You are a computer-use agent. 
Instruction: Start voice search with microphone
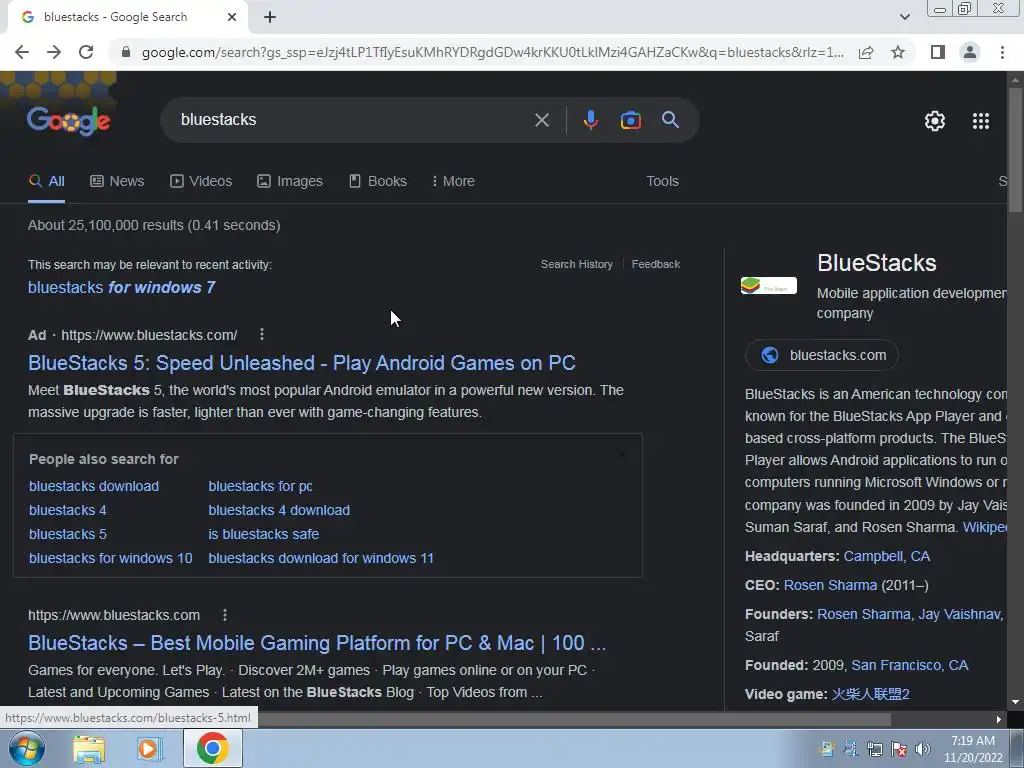point(590,120)
